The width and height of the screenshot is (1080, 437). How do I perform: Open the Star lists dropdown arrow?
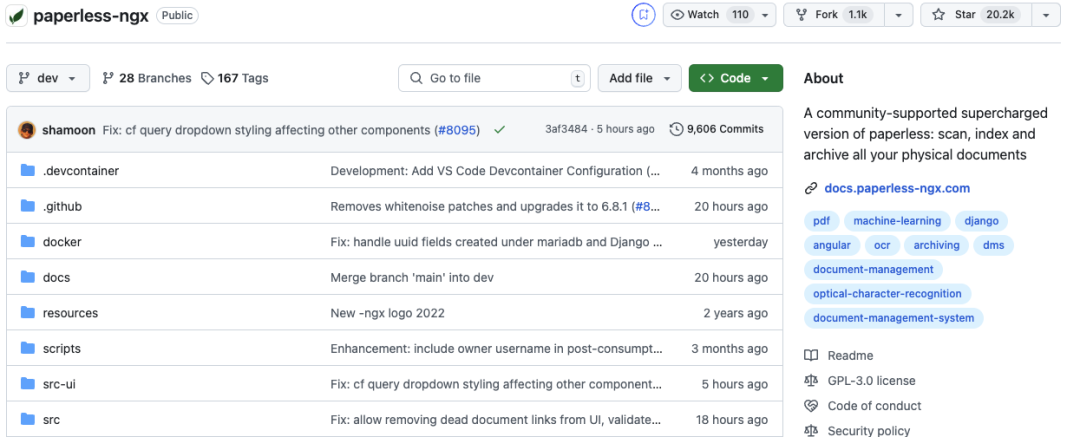coord(1046,14)
